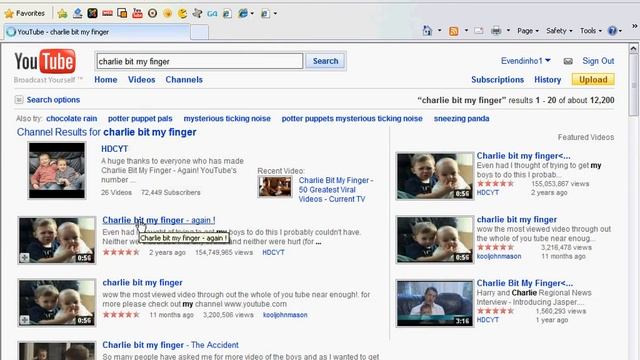This screenshot has height=360, width=640.
Task: Open Evendinho1 account dropdown
Action: pyautogui.click(x=526, y=61)
